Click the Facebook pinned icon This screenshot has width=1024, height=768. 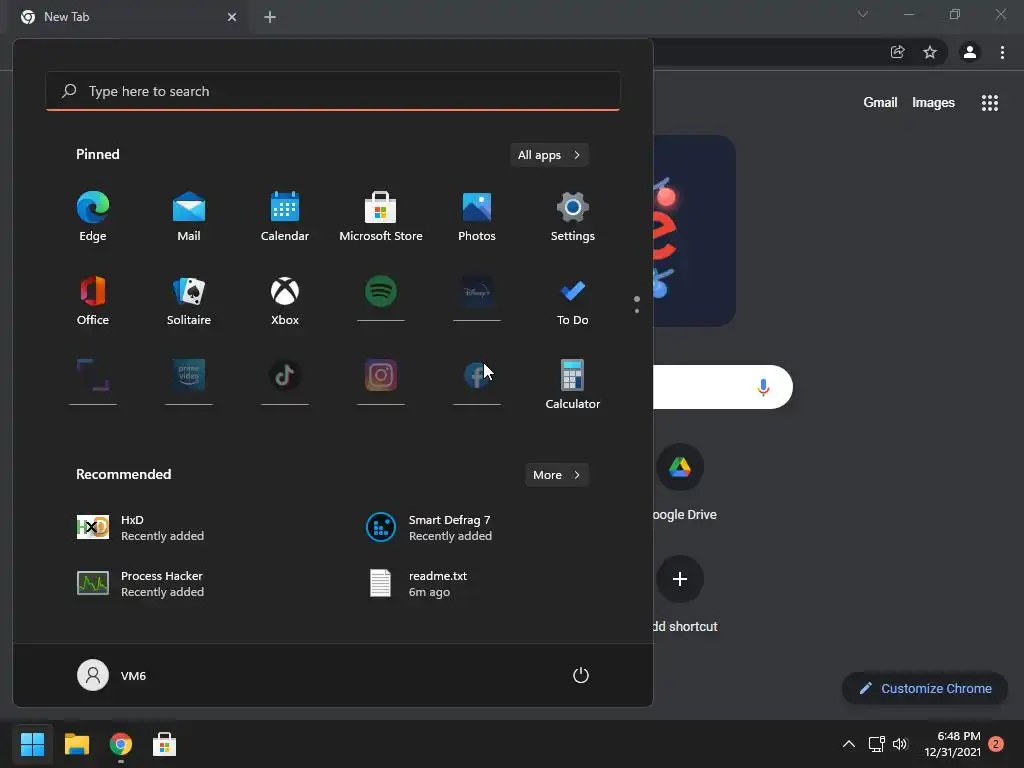[477, 376]
